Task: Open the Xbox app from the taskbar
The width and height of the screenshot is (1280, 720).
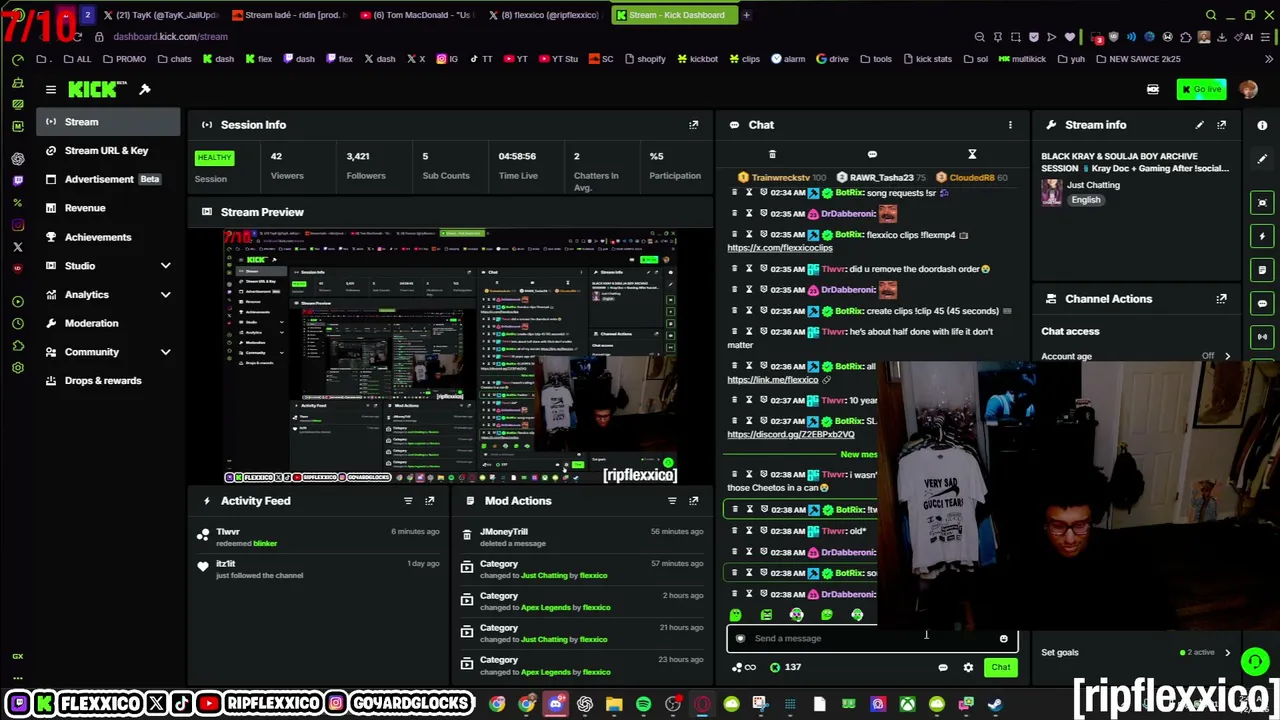Action: tap(907, 704)
